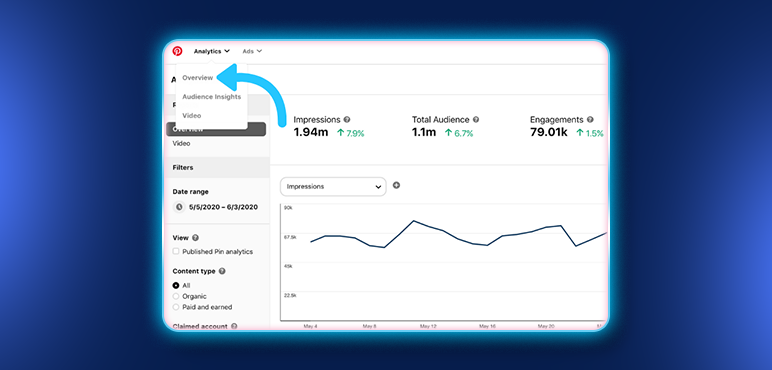772x370 pixels.
Task: Open the Analytics dropdown menu
Action: [x=212, y=51]
